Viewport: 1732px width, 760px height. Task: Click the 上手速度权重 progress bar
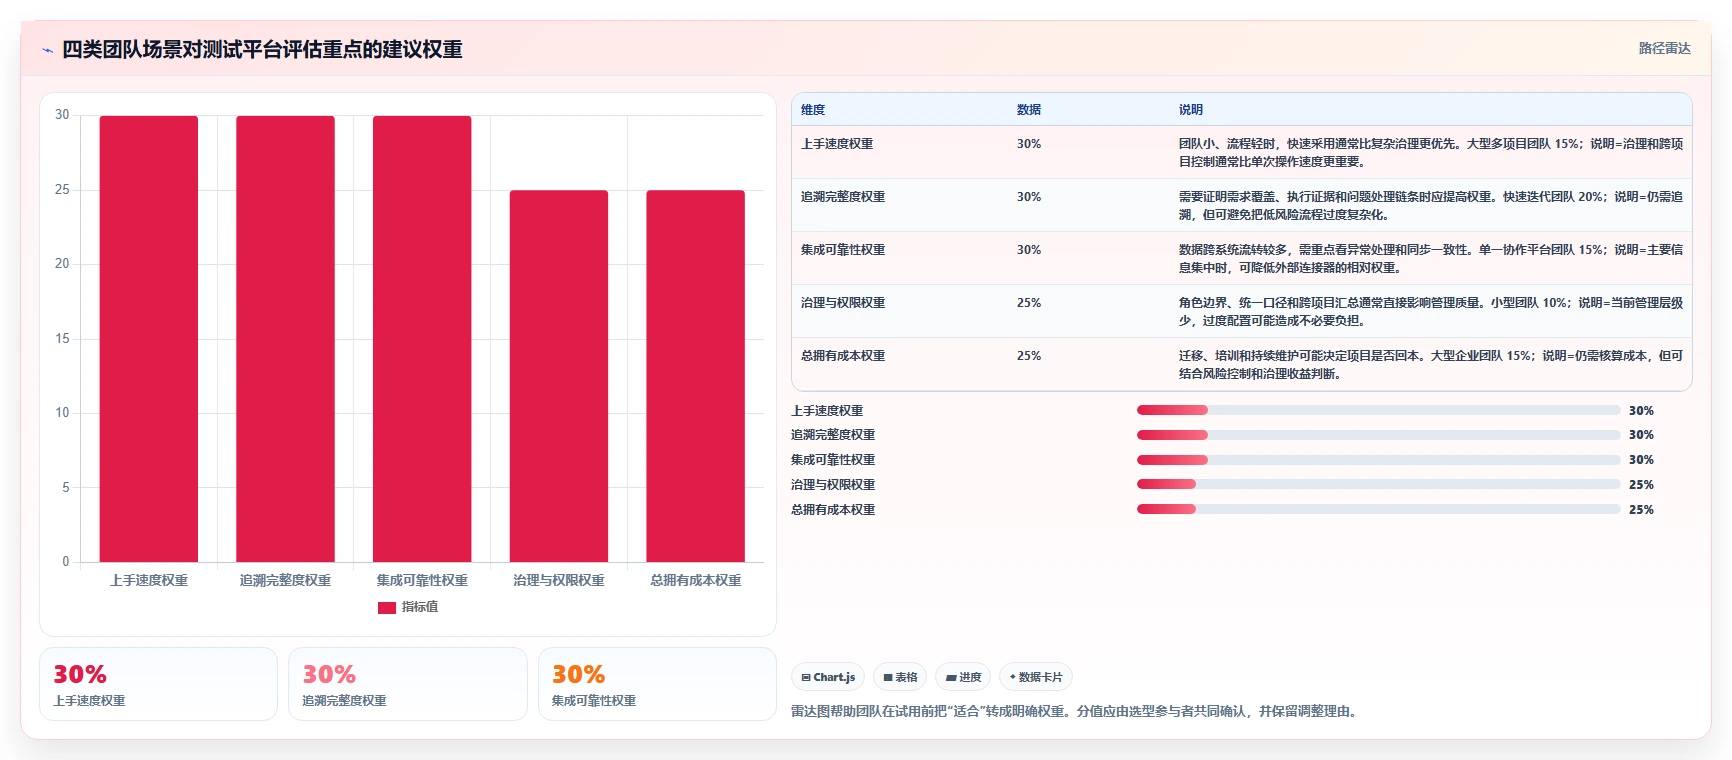[1378, 410]
